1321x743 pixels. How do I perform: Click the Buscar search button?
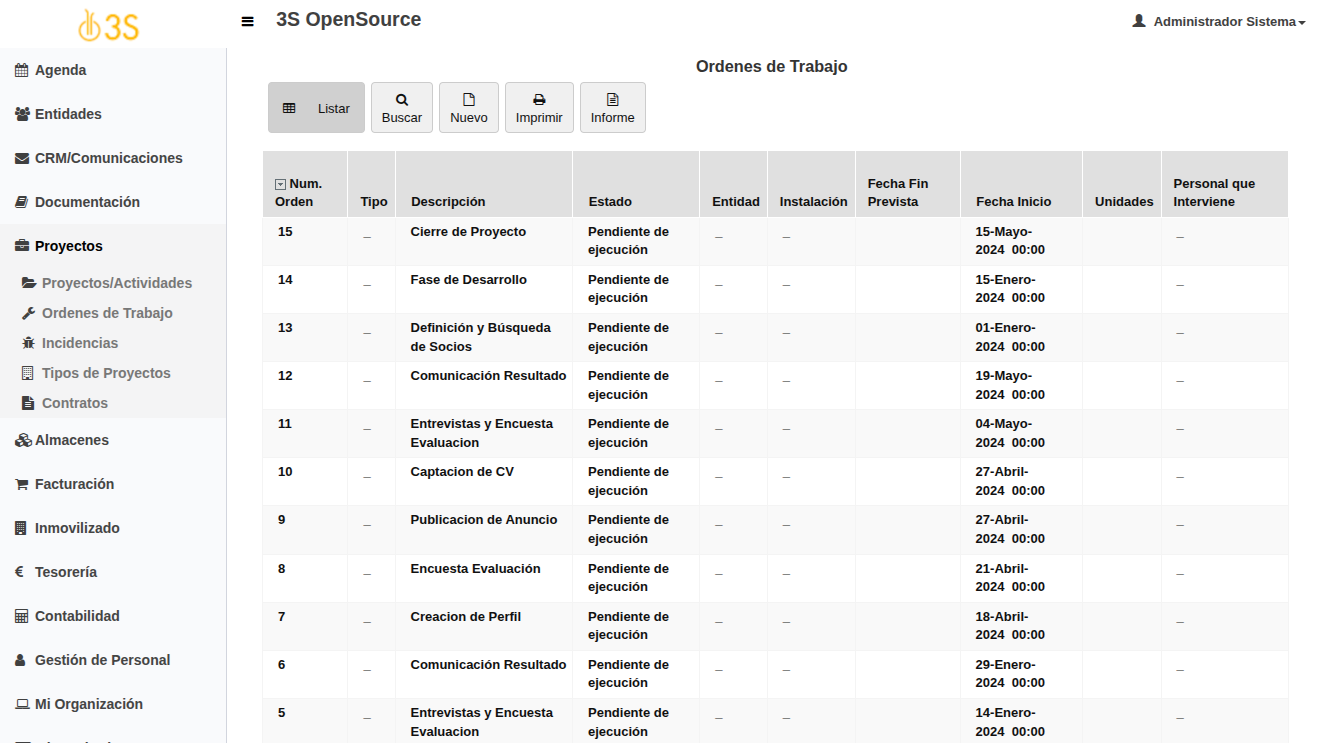pos(401,108)
